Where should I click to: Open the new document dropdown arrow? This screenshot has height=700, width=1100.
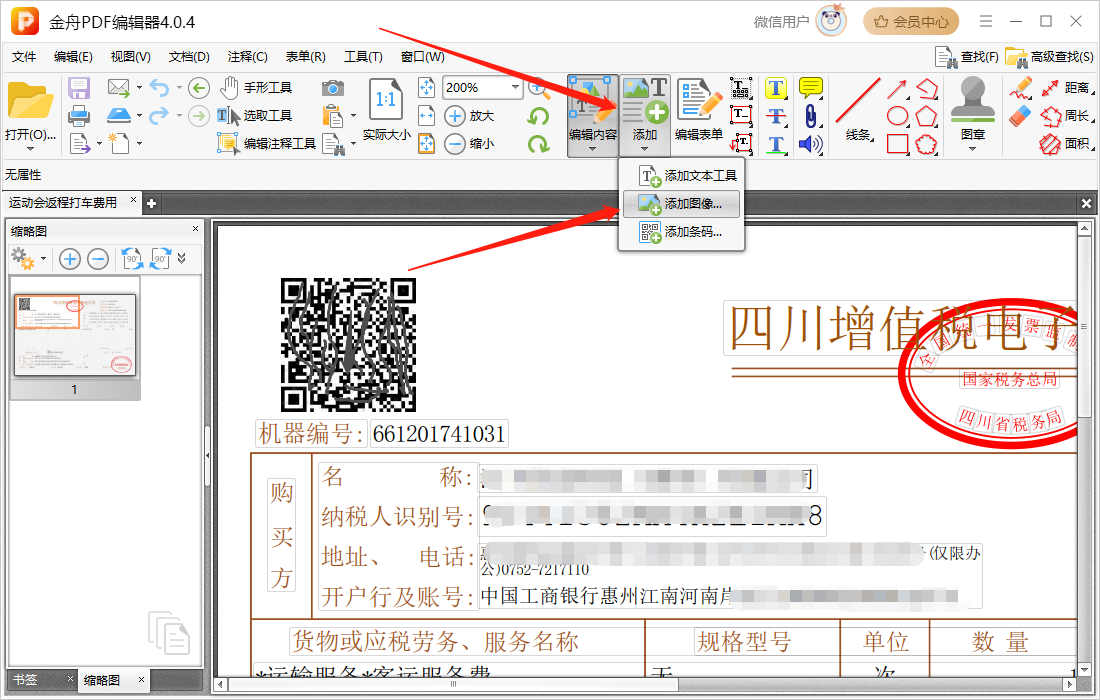click(x=140, y=144)
